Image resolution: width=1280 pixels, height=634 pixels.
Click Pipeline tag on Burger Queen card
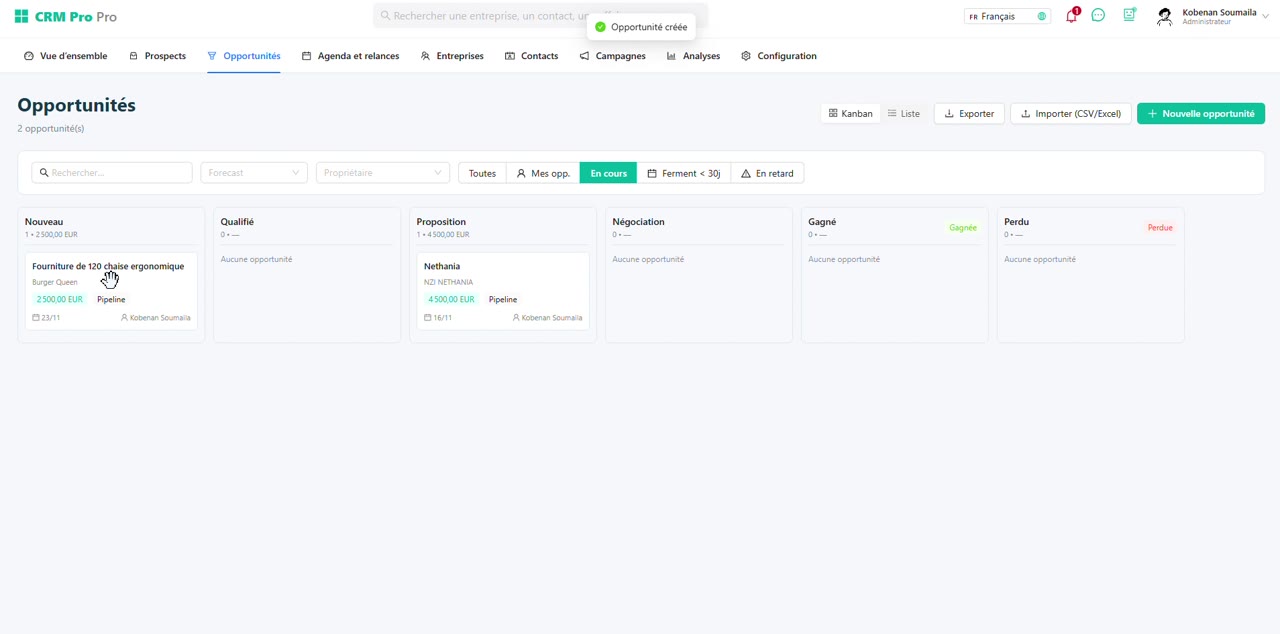click(x=111, y=299)
